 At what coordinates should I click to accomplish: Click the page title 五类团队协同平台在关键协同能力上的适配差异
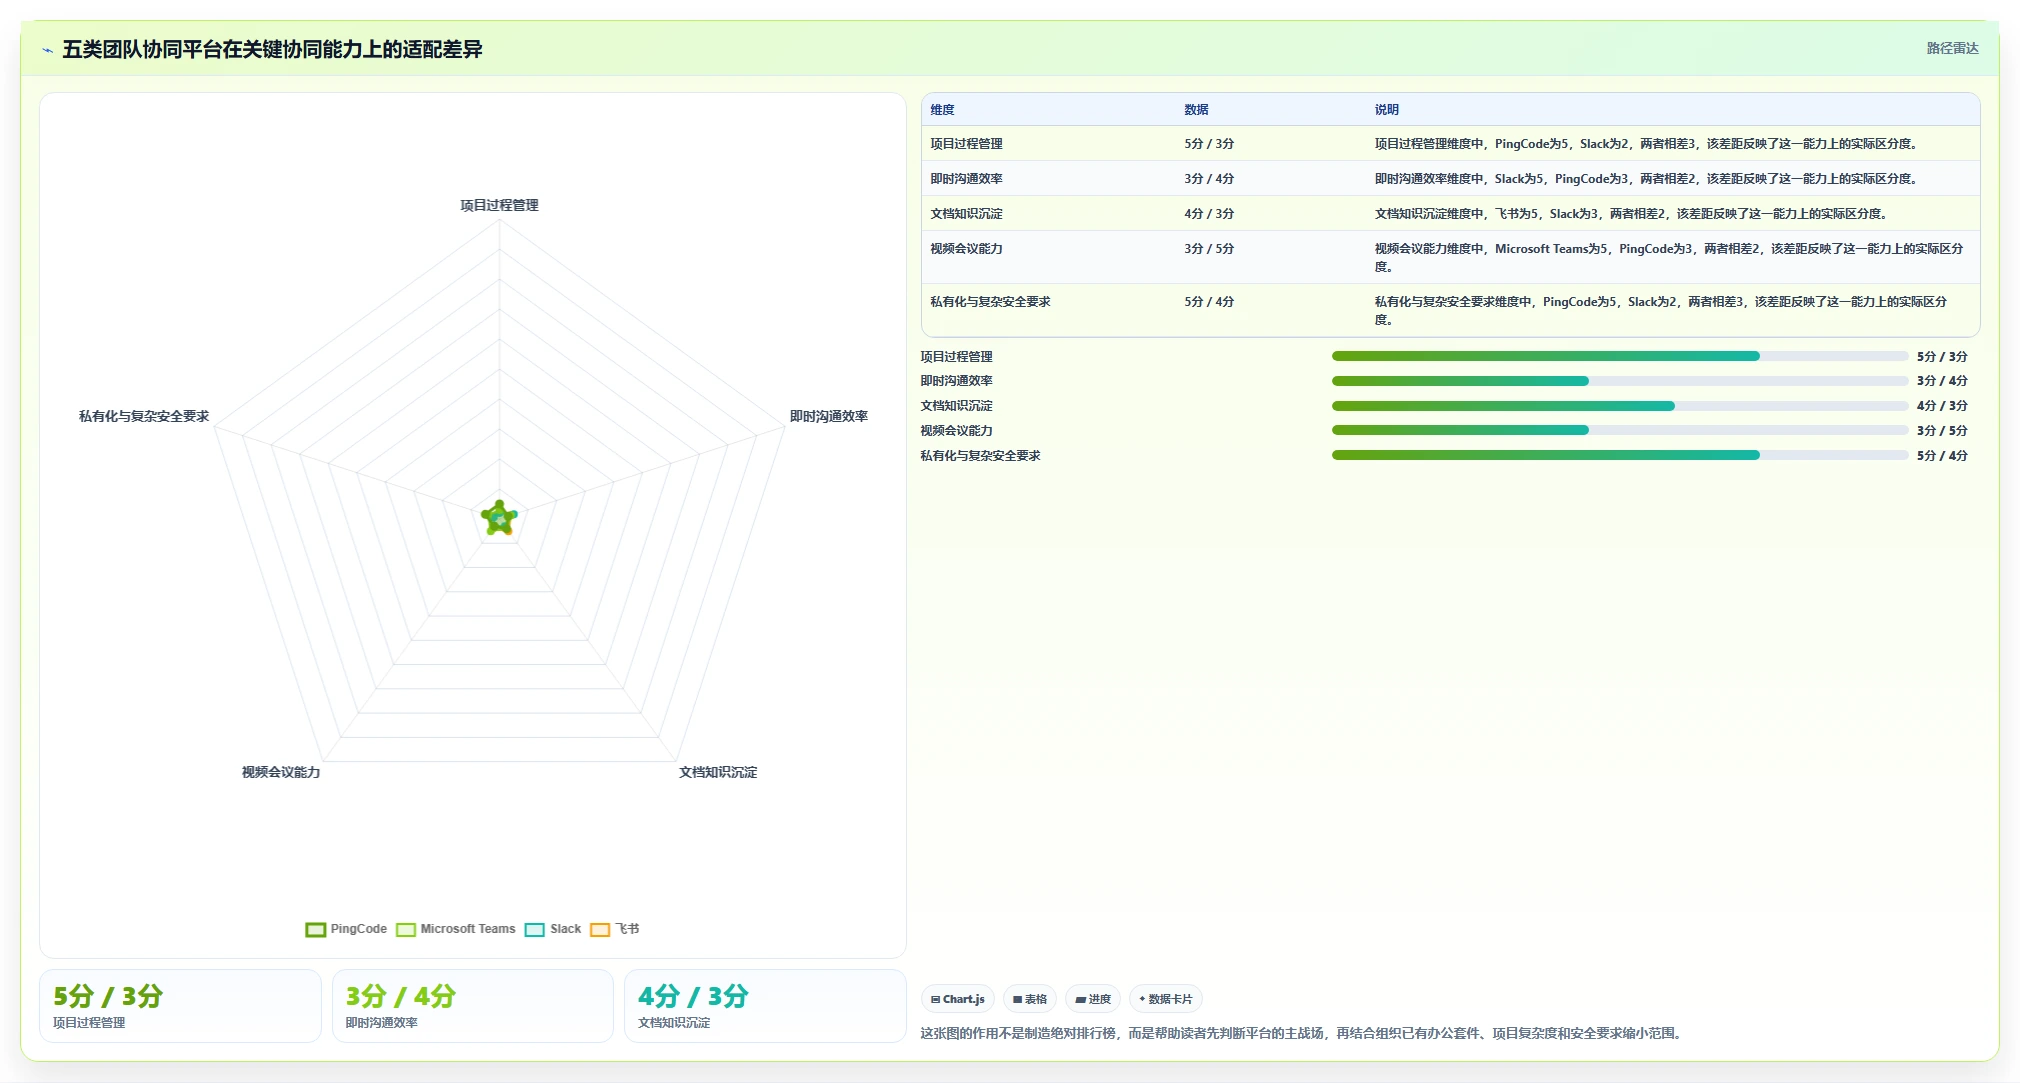coord(272,49)
